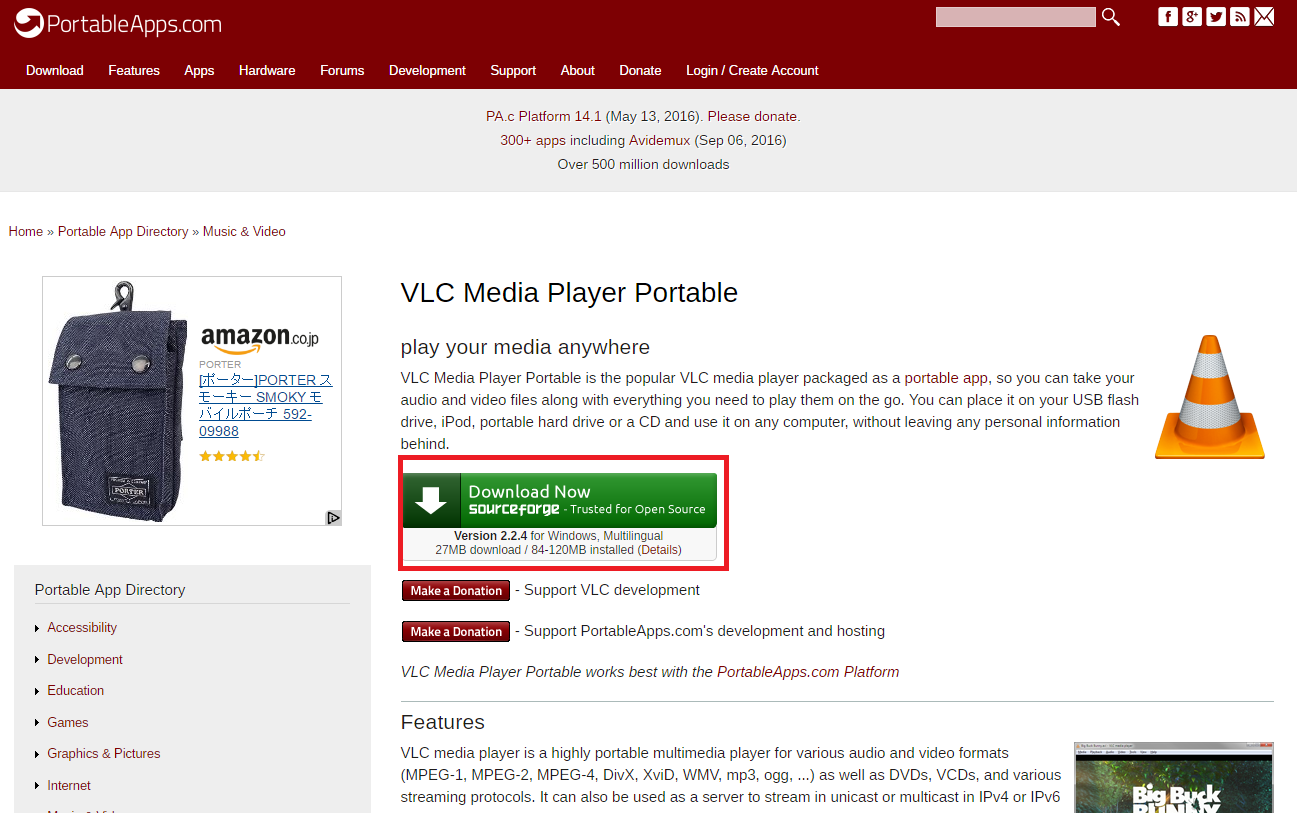1297x813 pixels.
Task: Open the Facebook social icon
Action: pos(1167,16)
